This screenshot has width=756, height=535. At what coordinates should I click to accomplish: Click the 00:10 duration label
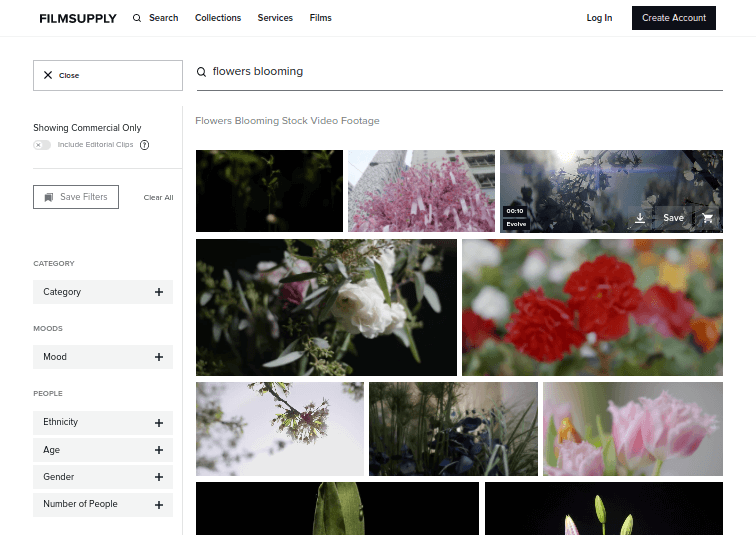[515, 211]
